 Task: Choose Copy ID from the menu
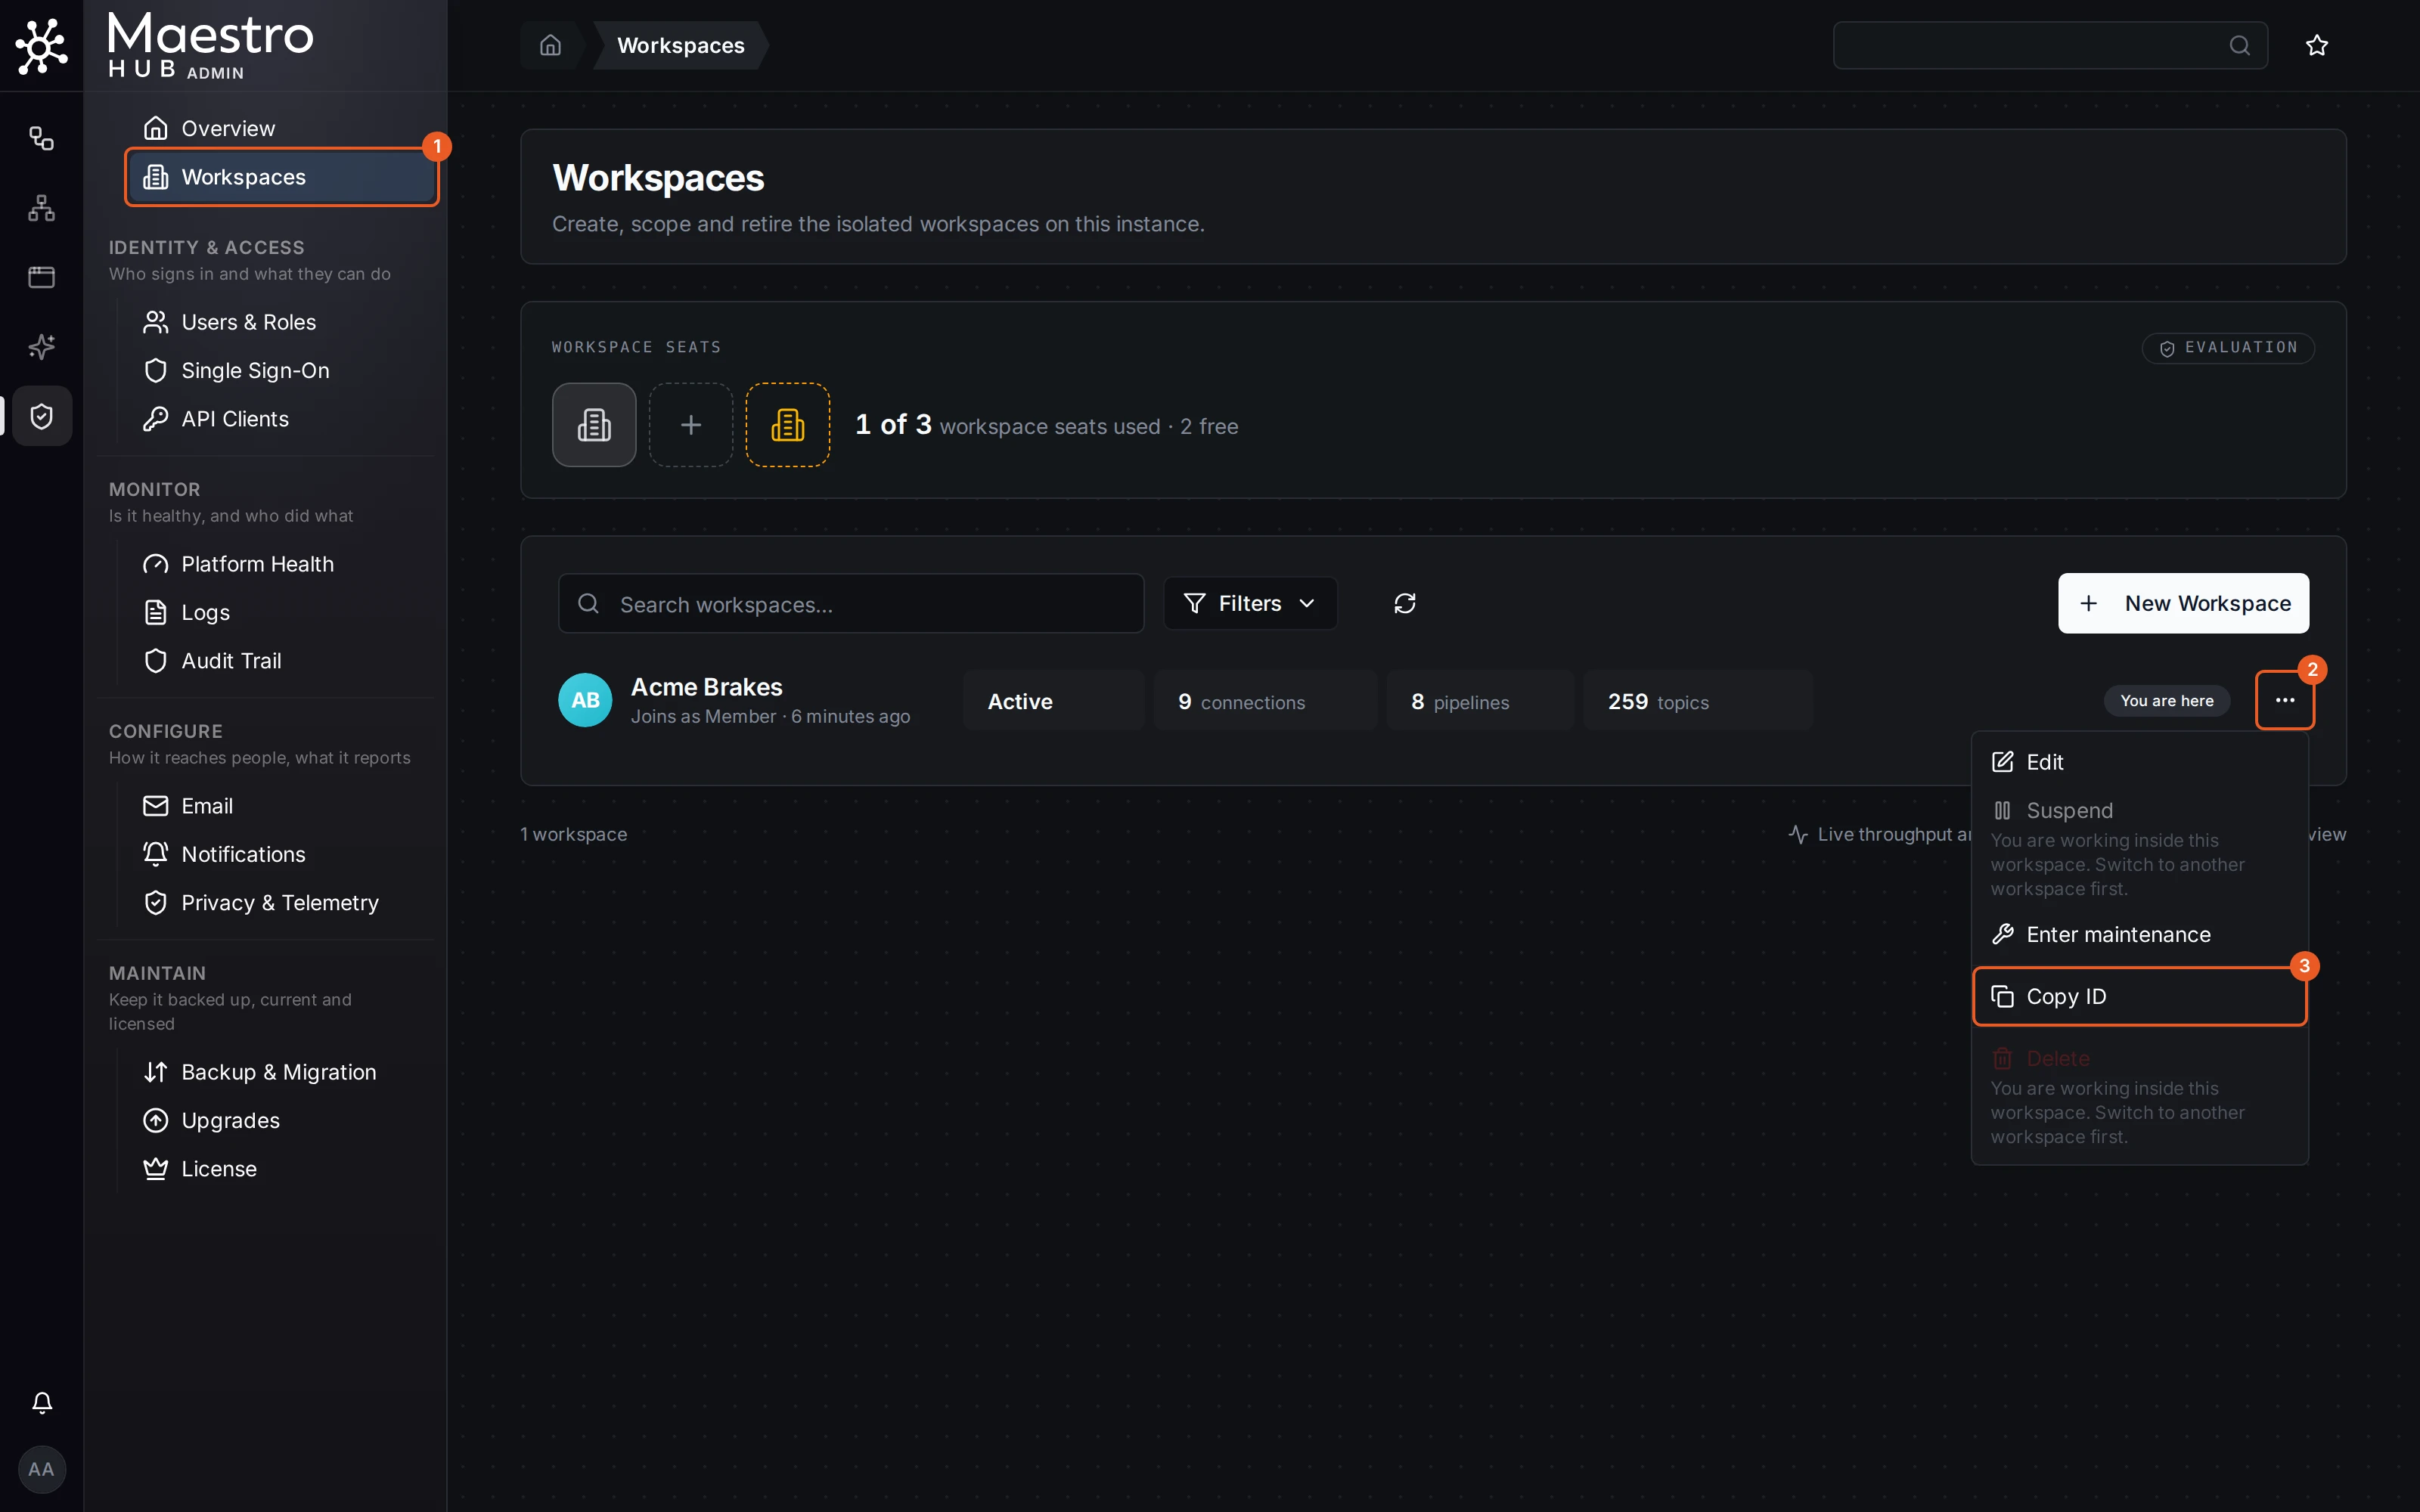coord(2139,996)
